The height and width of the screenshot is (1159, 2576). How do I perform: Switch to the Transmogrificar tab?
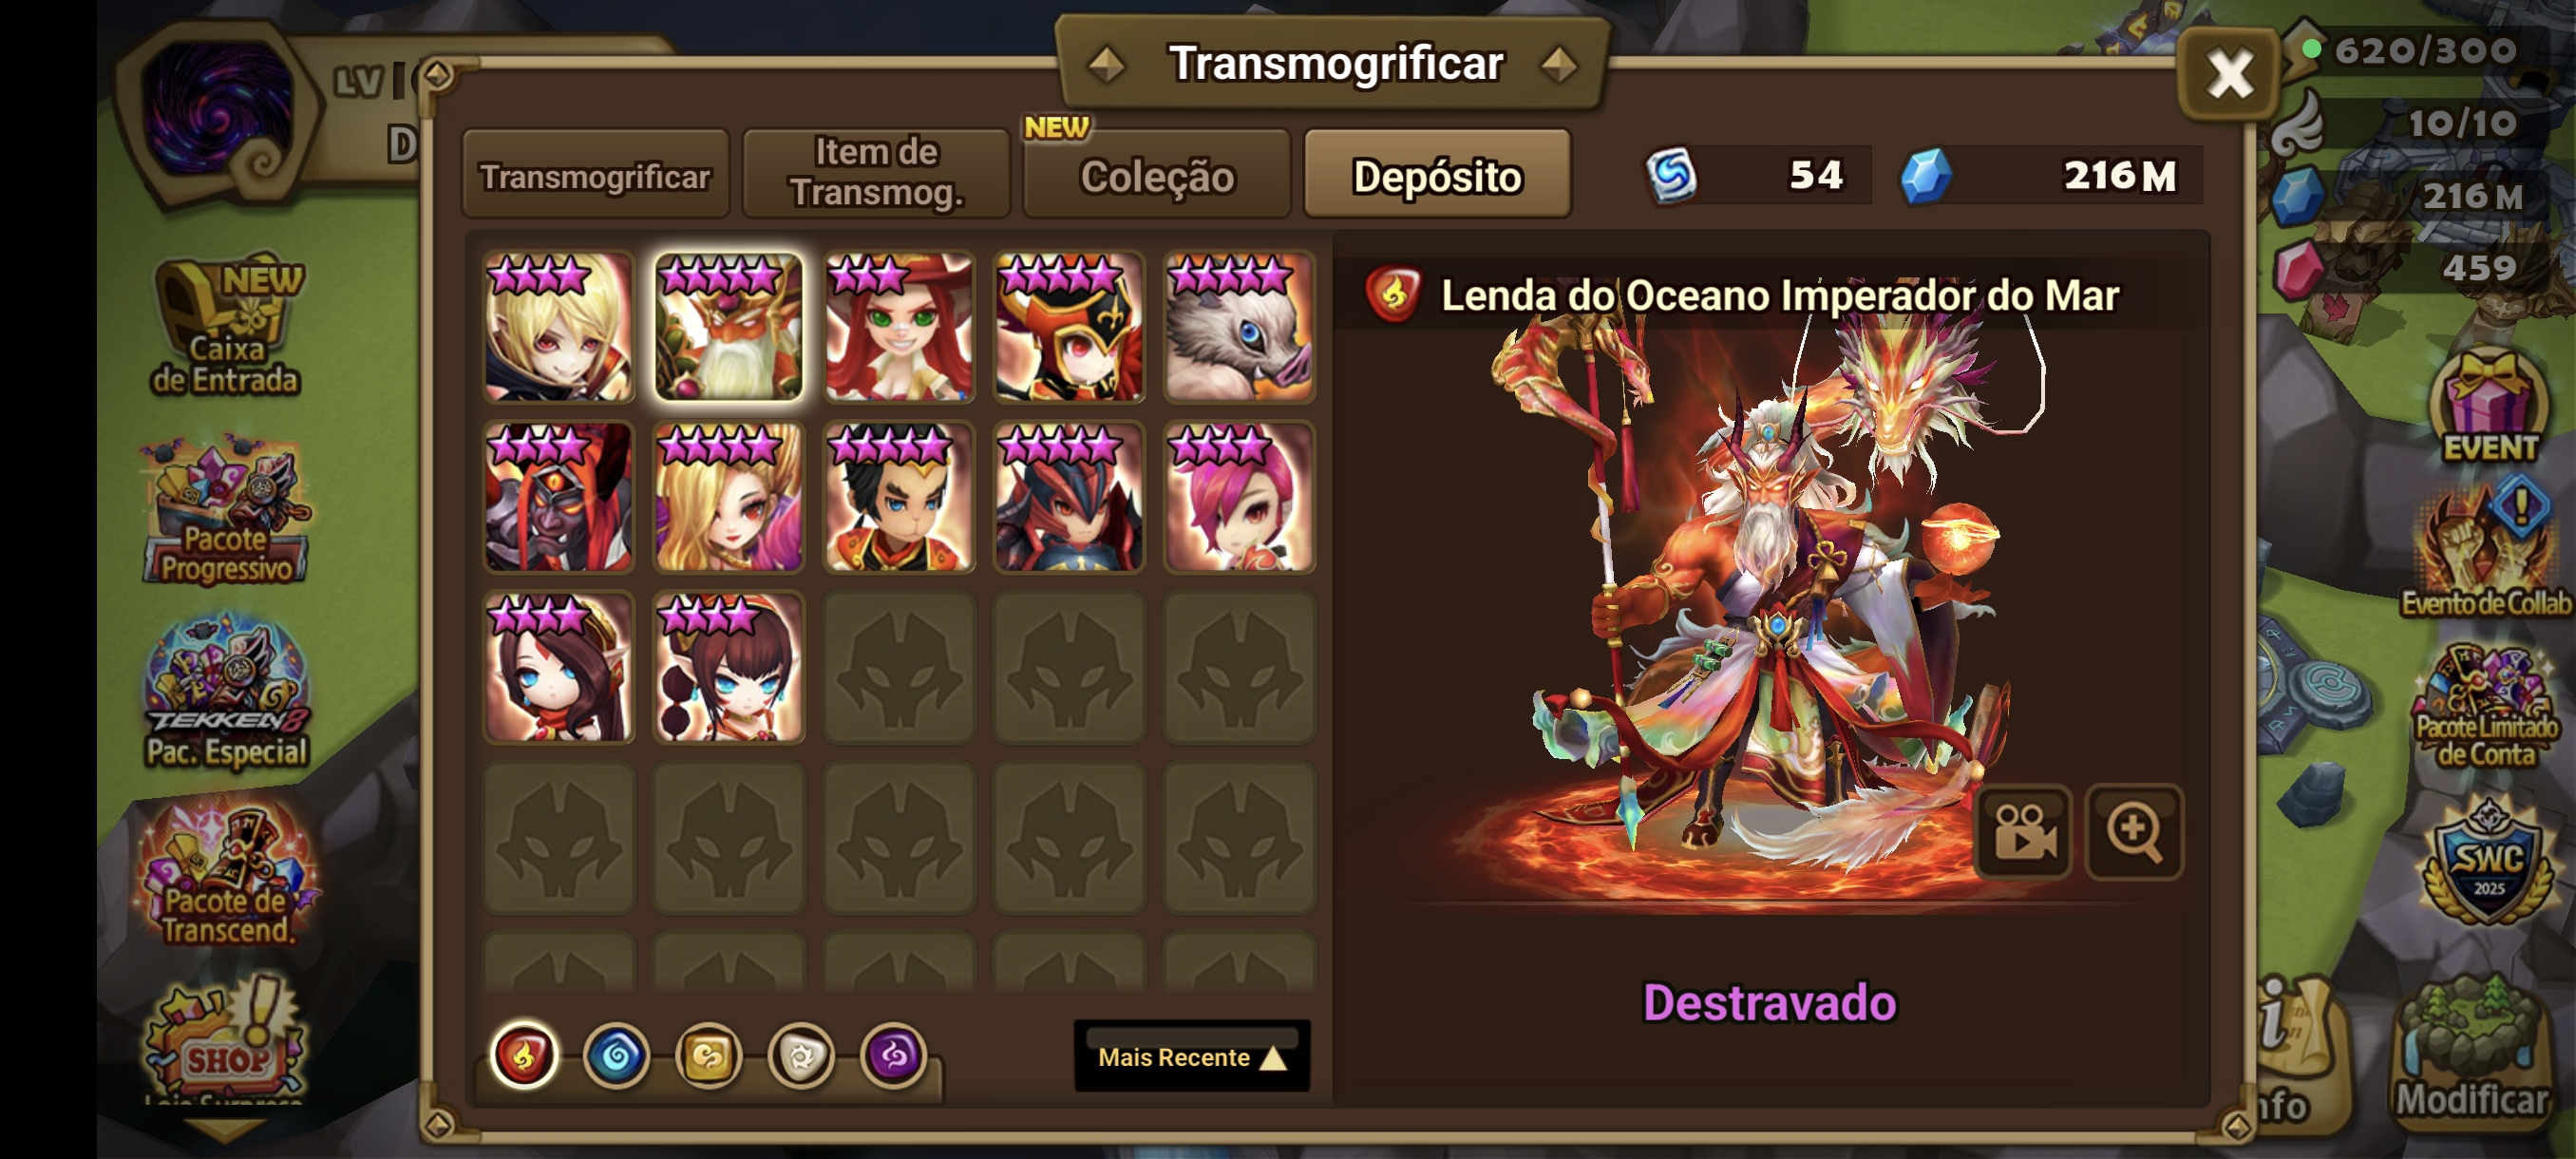595,175
